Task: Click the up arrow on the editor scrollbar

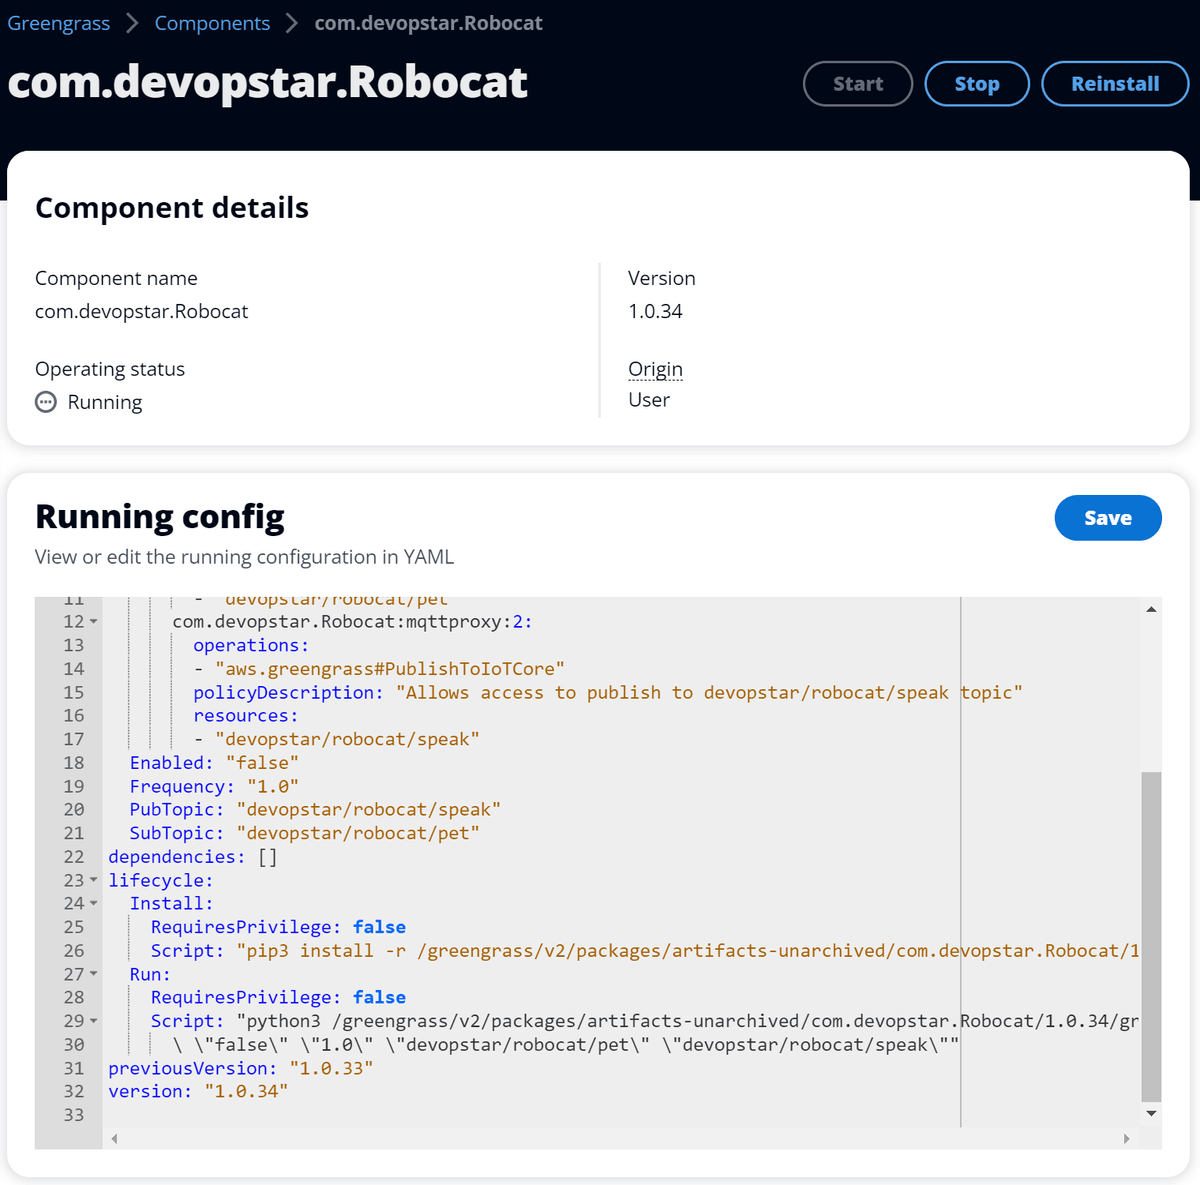Action: (1150, 608)
